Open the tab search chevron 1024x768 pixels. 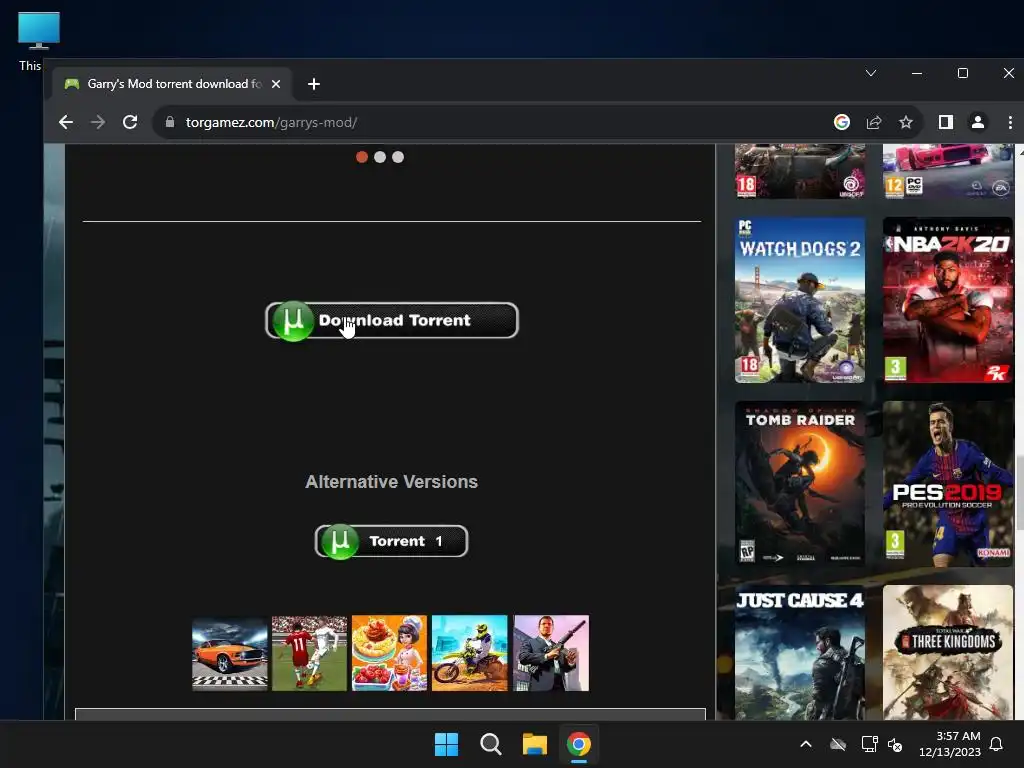coord(871,73)
